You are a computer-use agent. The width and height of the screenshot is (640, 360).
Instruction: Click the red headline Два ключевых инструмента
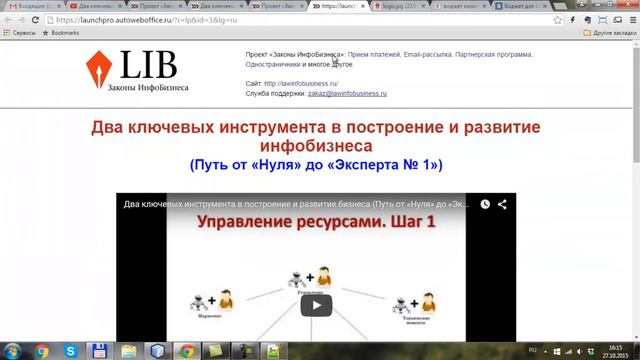pos(316,136)
